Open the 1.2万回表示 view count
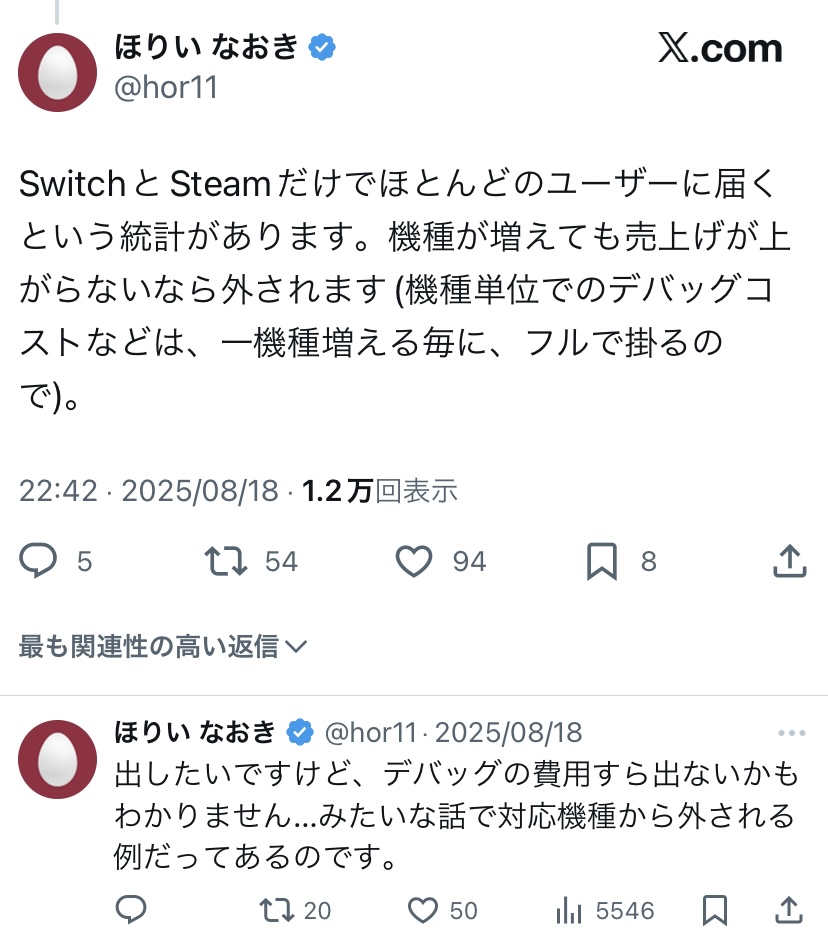The height and width of the screenshot is (952, 828). coord(380,490)
